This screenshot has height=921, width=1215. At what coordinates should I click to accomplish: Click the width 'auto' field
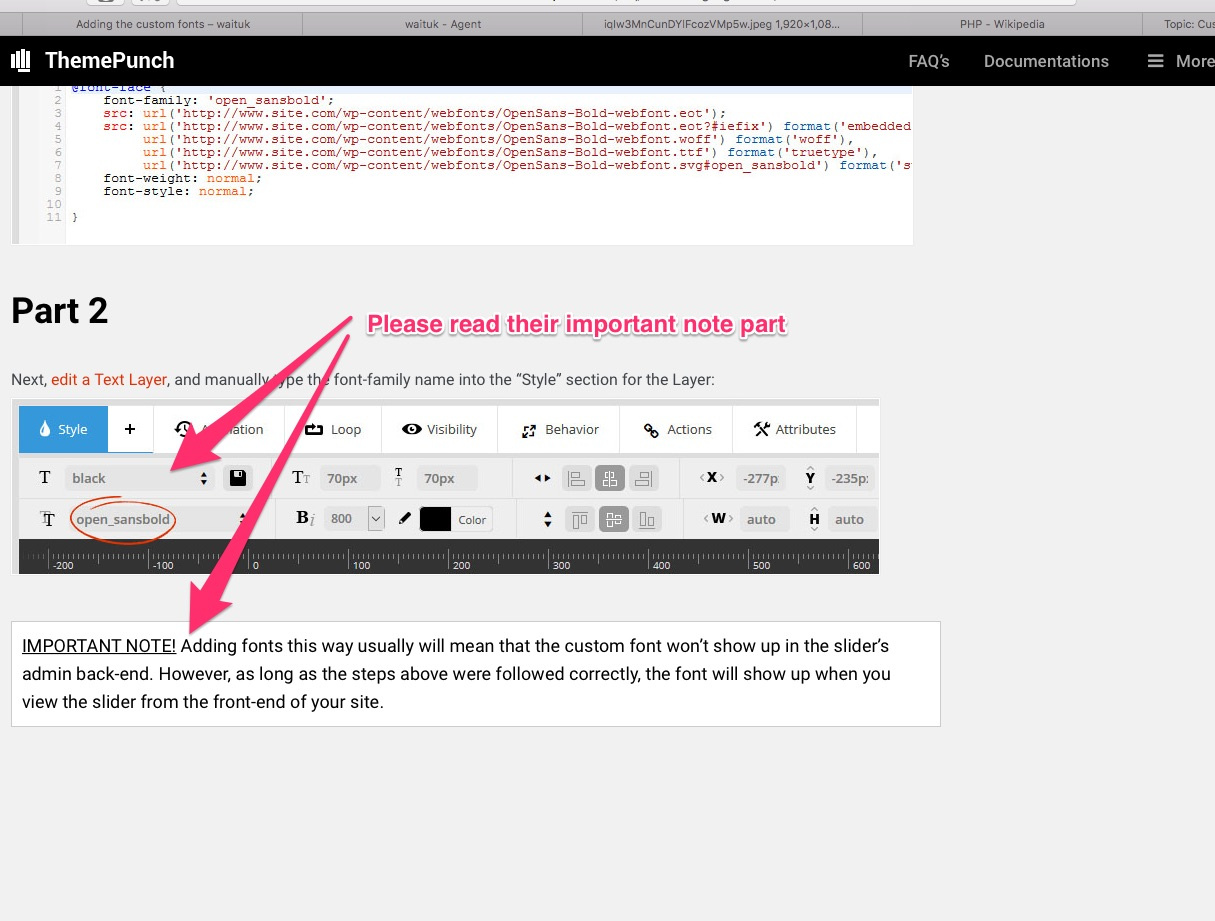click(x=764, y=519)
